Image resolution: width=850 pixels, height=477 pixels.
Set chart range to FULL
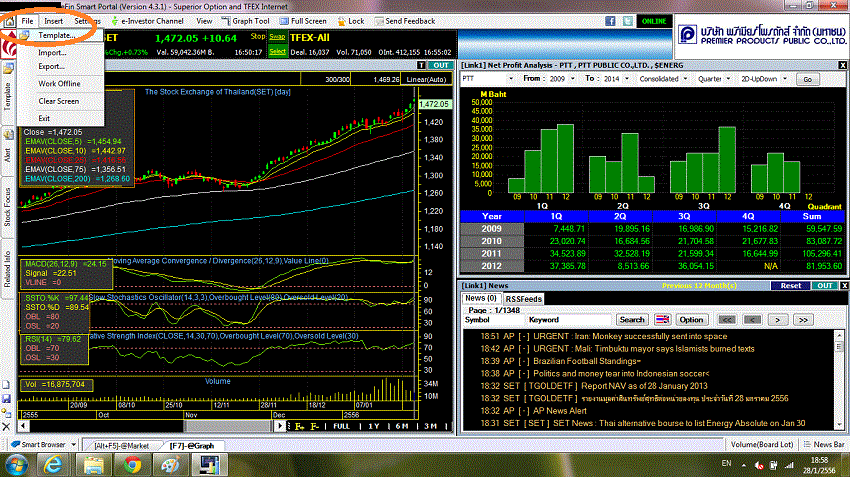coord(342,427)
